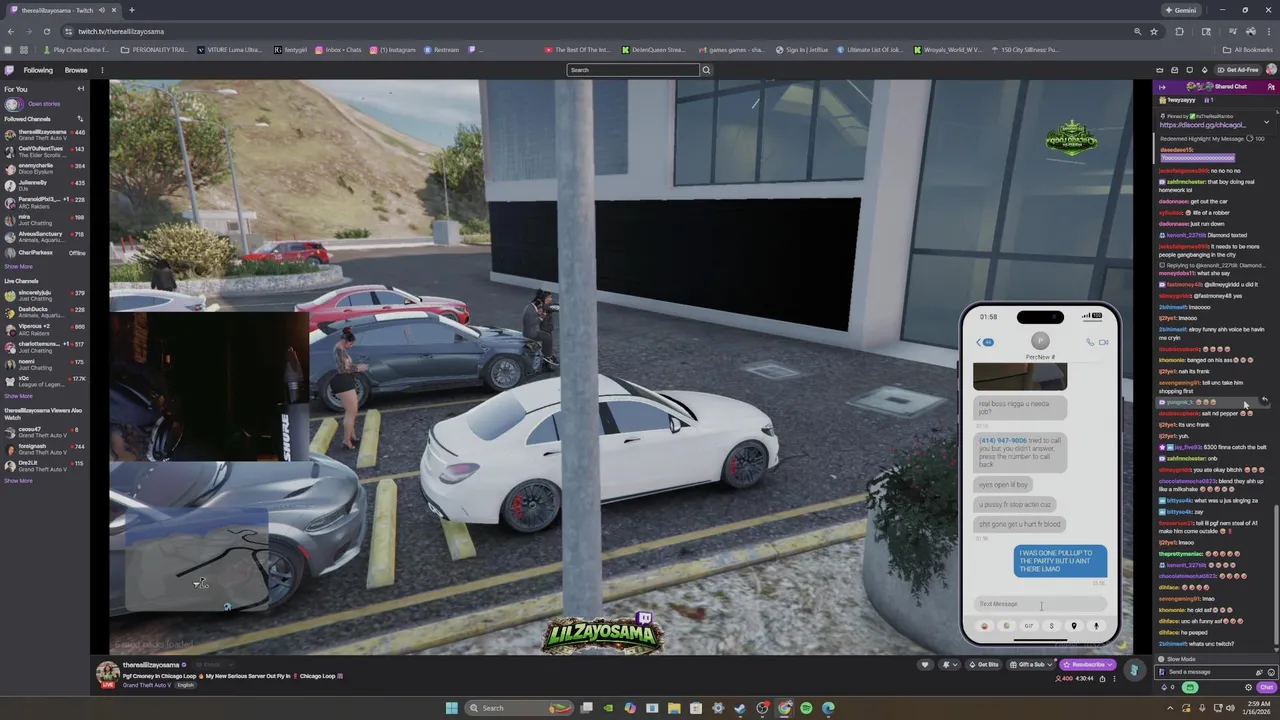1280x720 pixels.
Task: Click the Resubscribe button
Action: (1088, 665)
